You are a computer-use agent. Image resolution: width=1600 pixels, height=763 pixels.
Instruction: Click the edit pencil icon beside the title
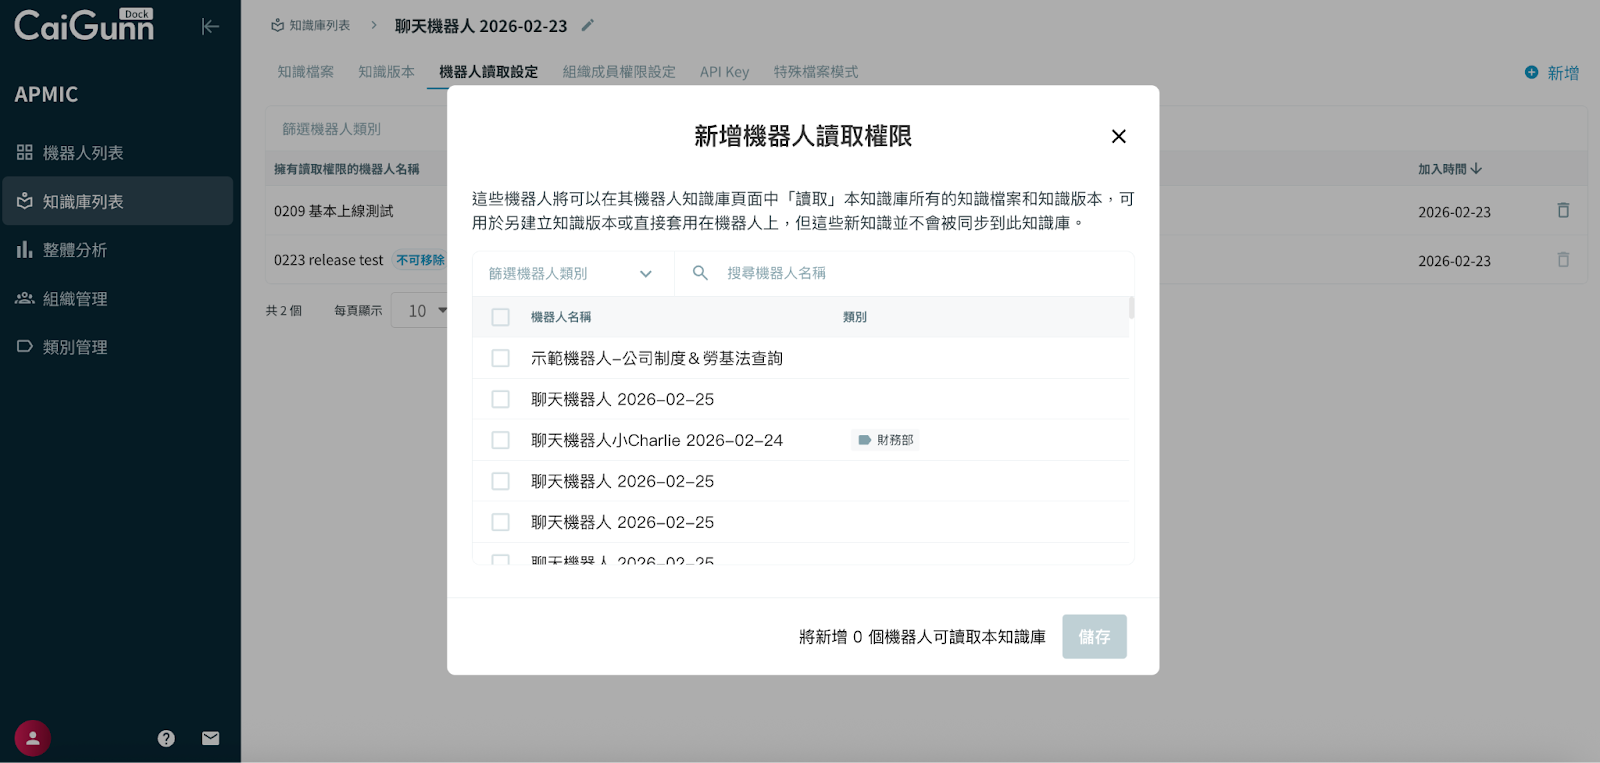coord(588,25)
